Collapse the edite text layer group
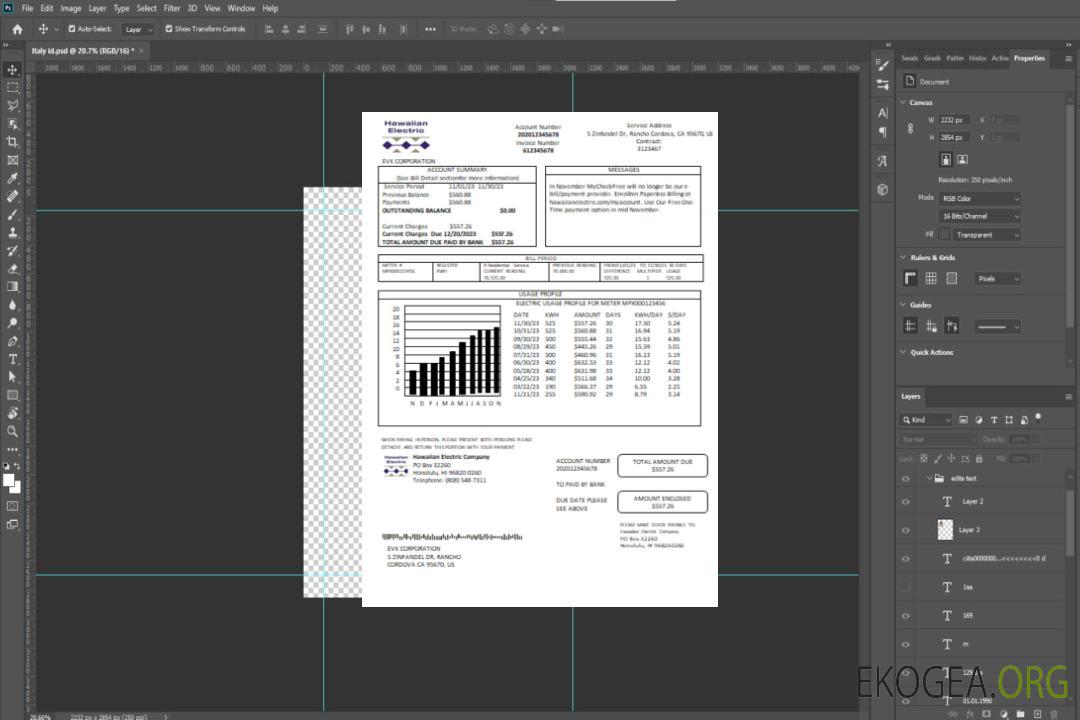This screenshot has height=720, width=1080. click(x=929, y=479)
